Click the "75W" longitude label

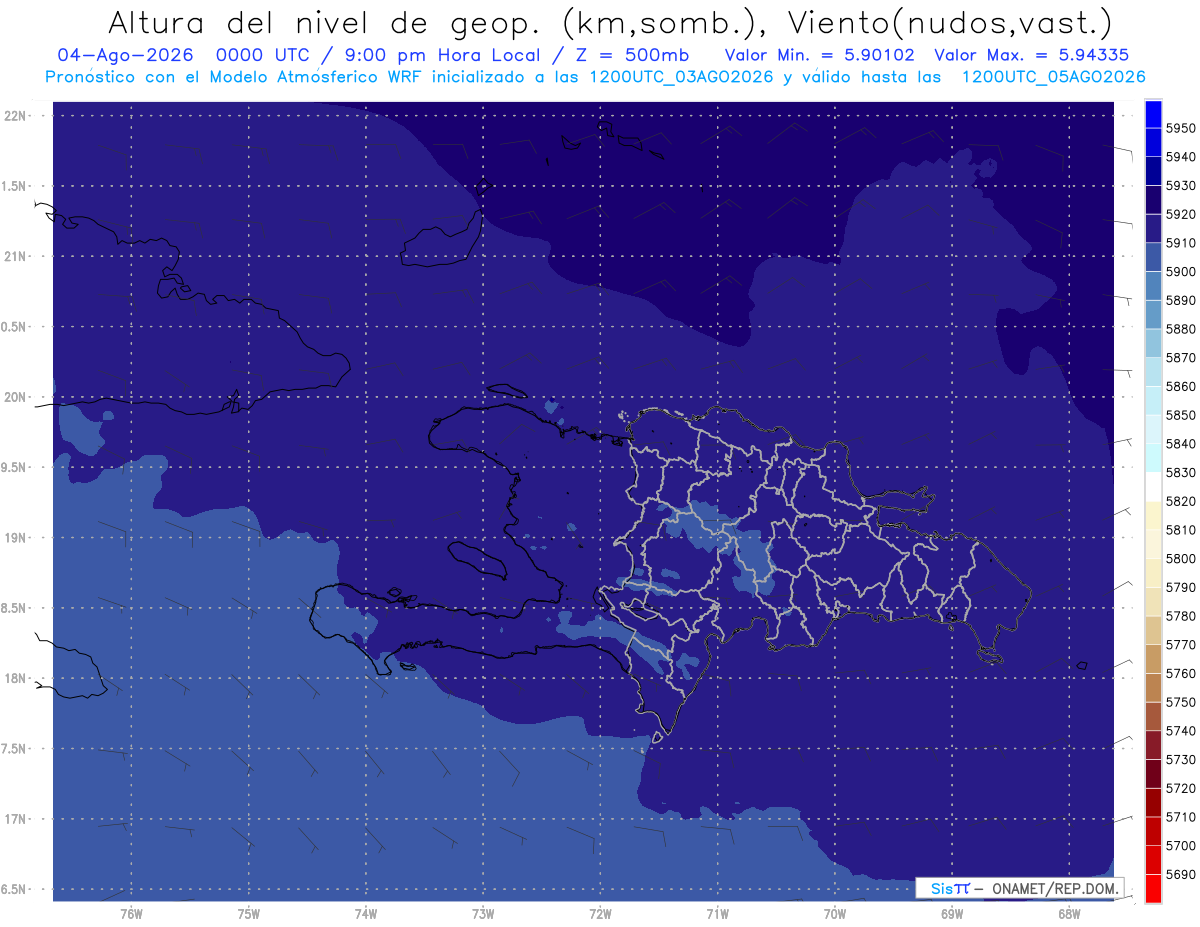[x=249, y=915]
